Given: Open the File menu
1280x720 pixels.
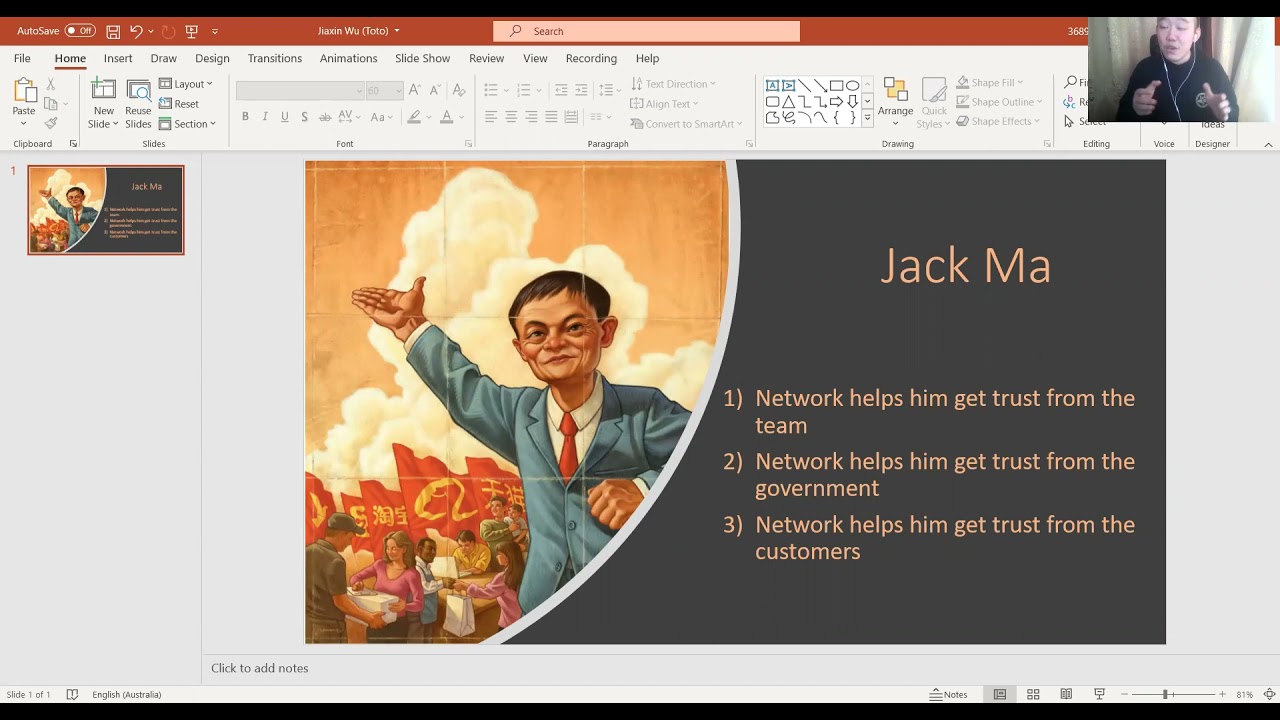Looking at the screenshot, I should pyautogui.click(x=22, y=58).
